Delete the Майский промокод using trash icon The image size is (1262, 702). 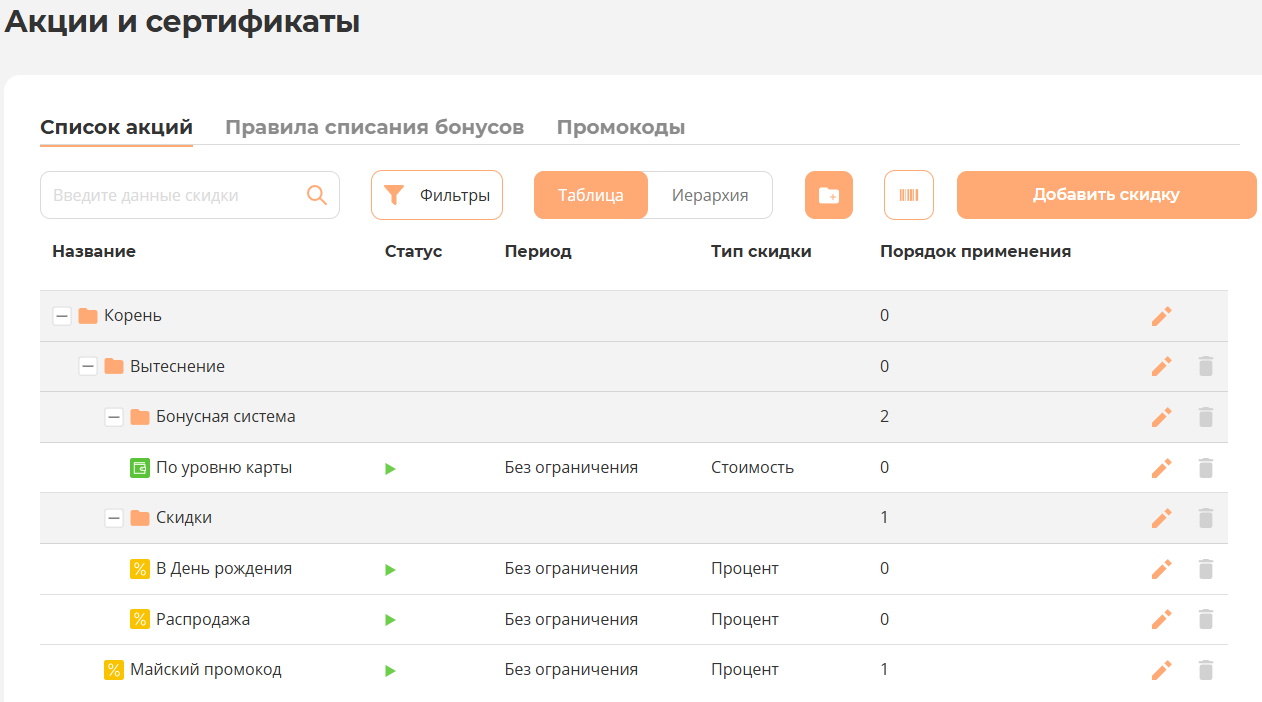1205,670
